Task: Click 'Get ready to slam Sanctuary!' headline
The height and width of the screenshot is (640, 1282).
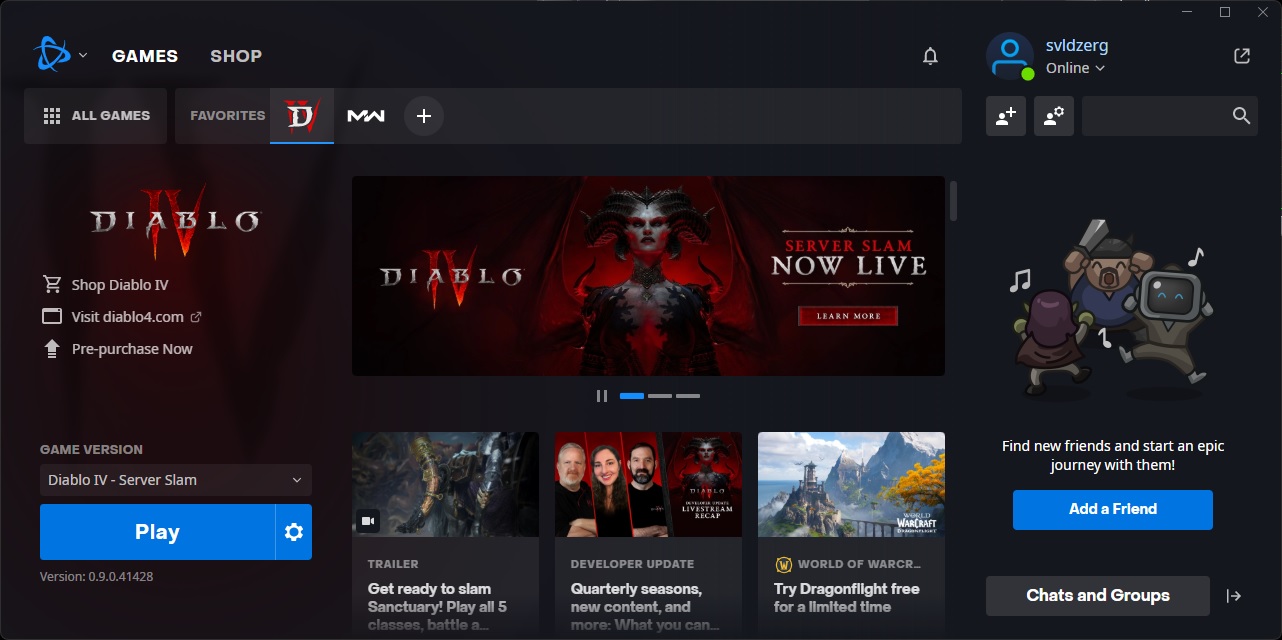Action: point(436,608)
